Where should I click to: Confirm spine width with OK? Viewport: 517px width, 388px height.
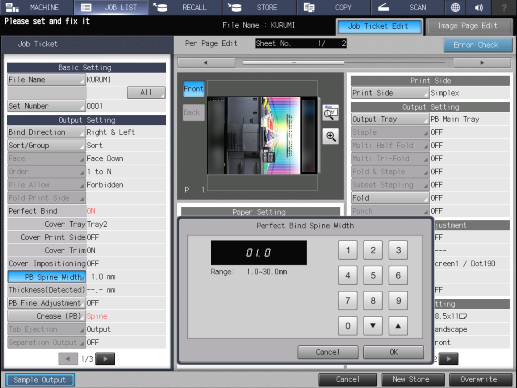(393, 352)
